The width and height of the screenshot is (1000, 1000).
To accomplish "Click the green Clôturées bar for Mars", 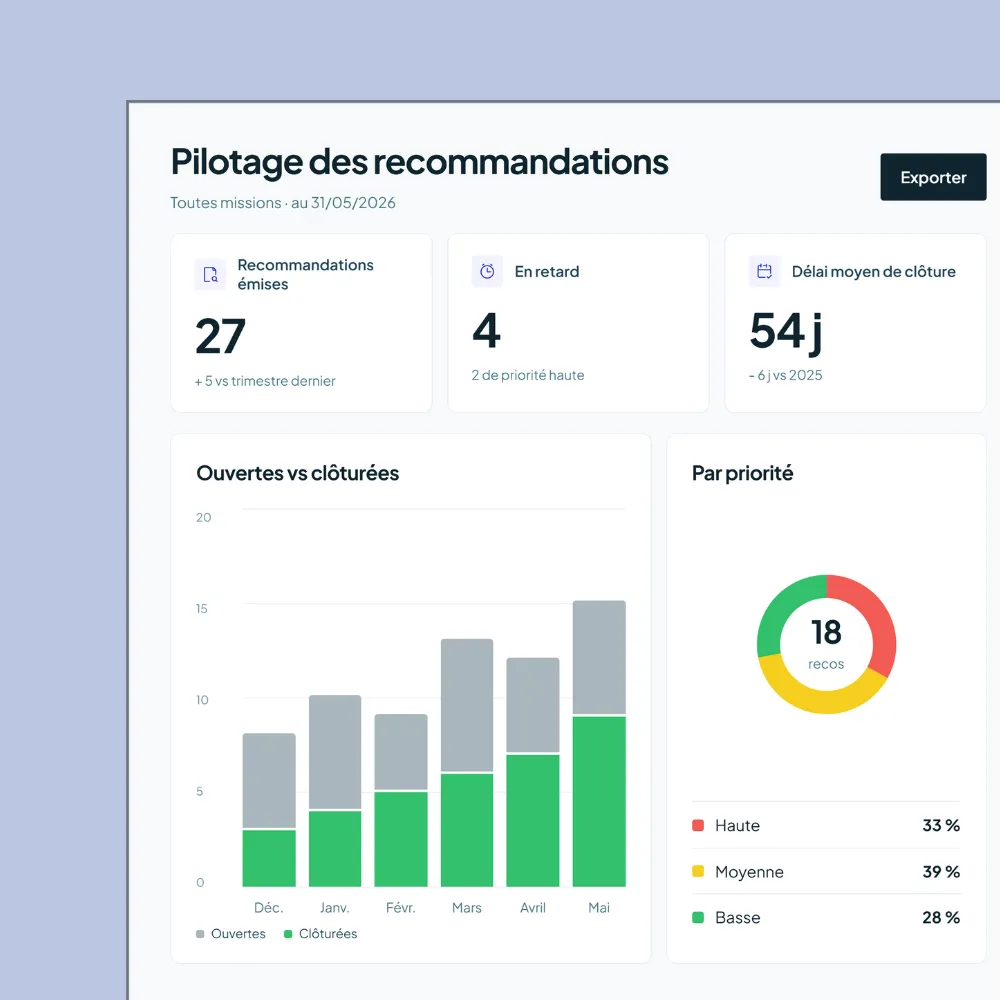I will click(x=467, y=830).
